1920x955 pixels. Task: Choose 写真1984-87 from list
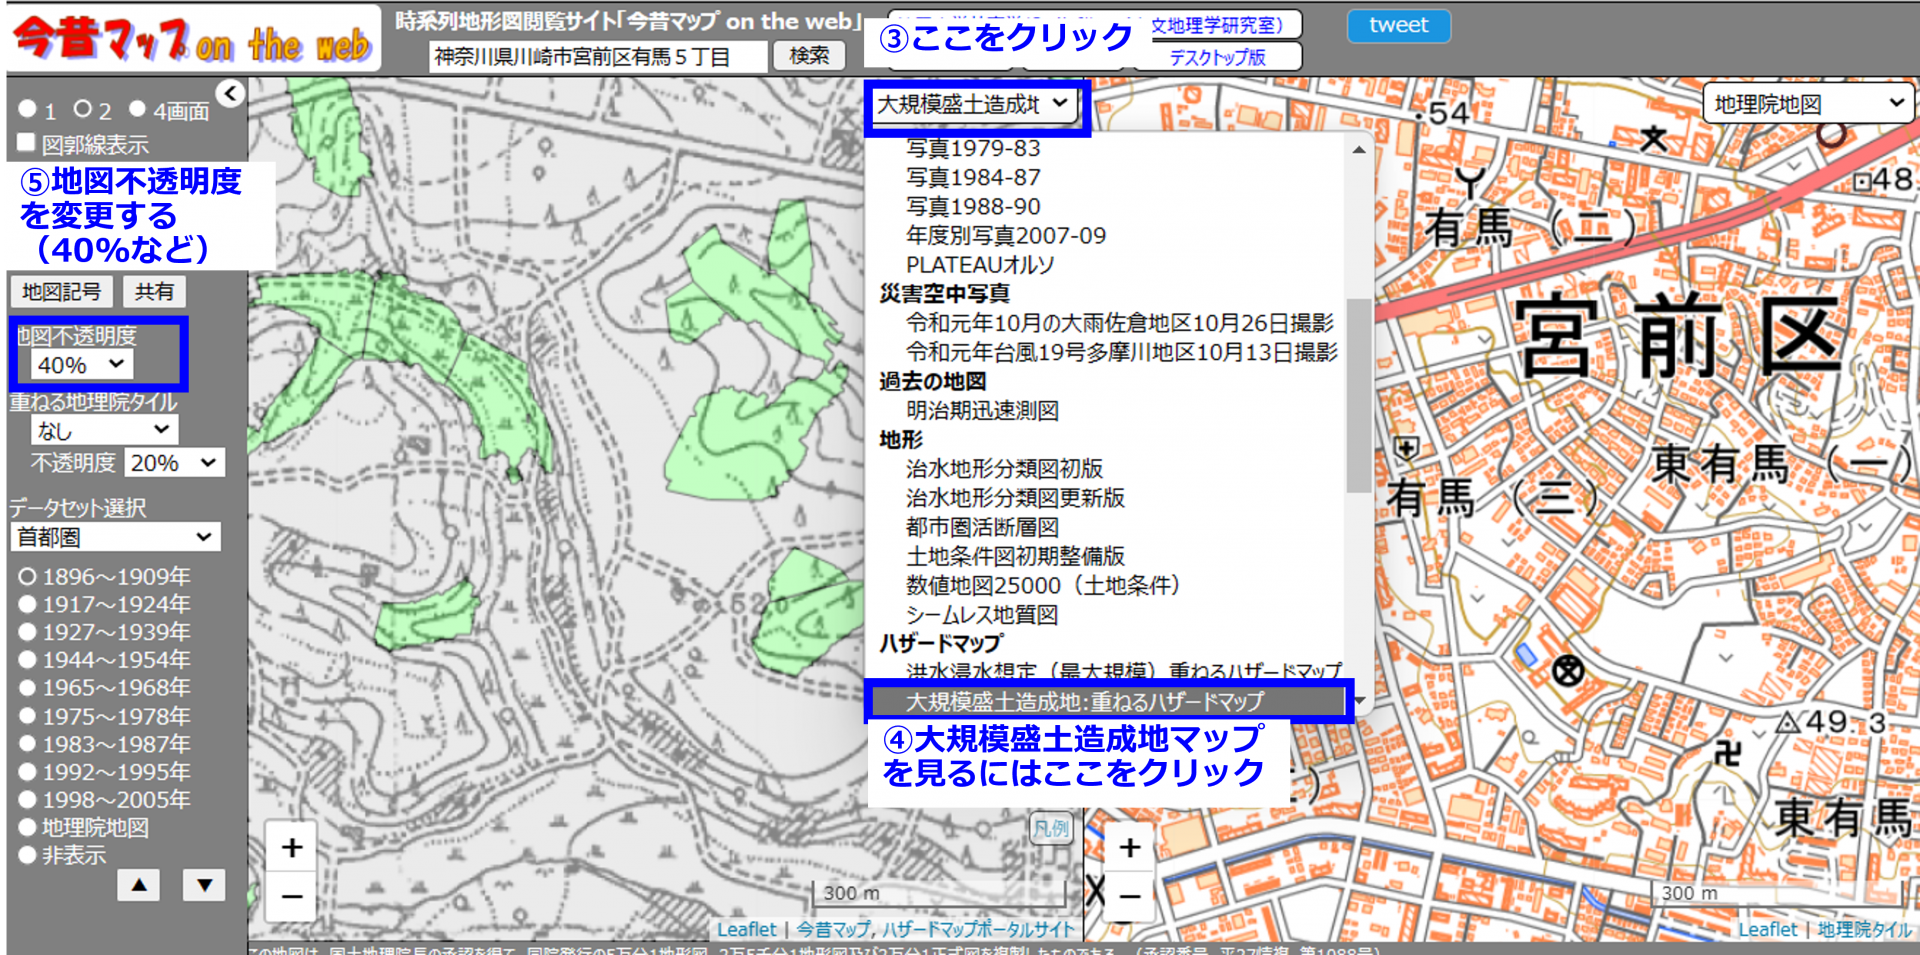[x=973, y=177]
